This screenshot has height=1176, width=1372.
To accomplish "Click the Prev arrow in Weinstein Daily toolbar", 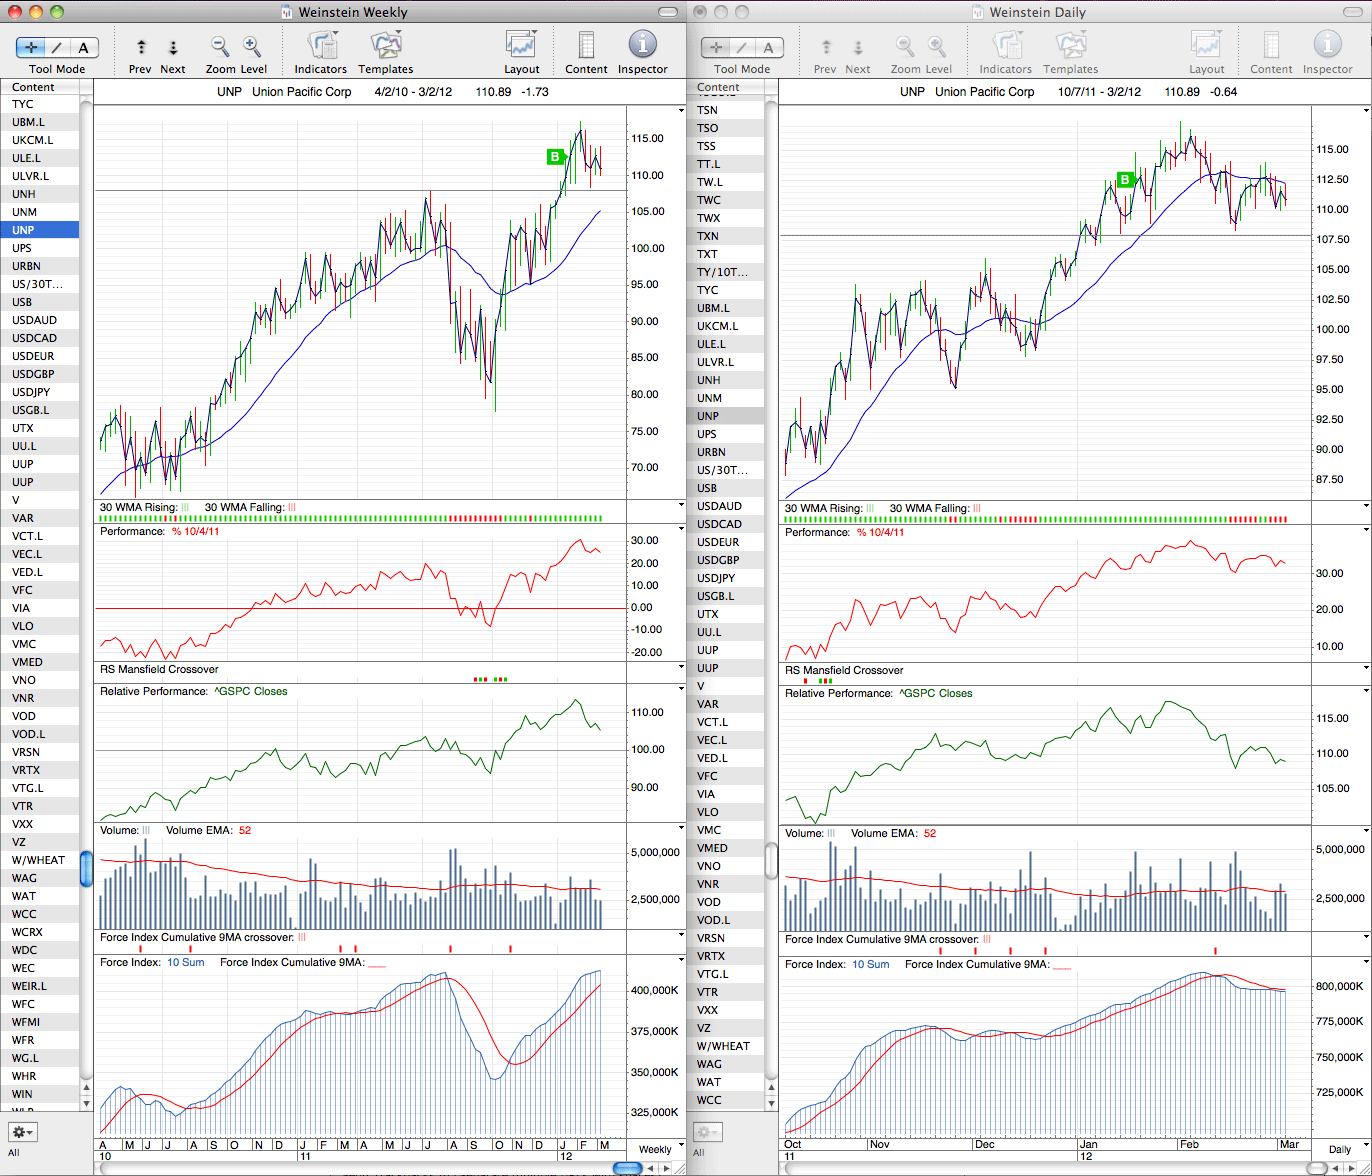I will coord(826,47).
